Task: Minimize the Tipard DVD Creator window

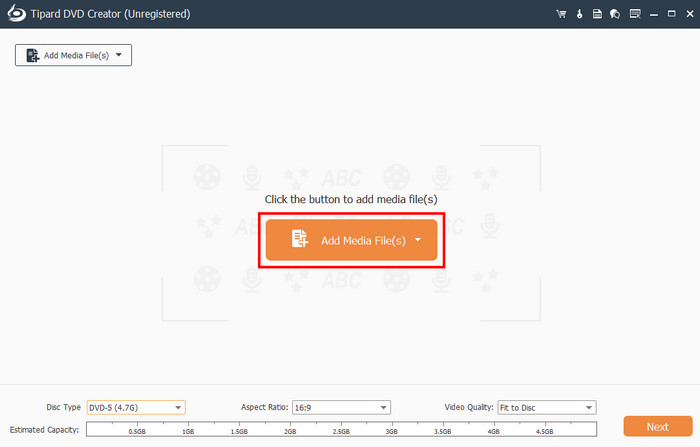Action: tap(654, 14)
